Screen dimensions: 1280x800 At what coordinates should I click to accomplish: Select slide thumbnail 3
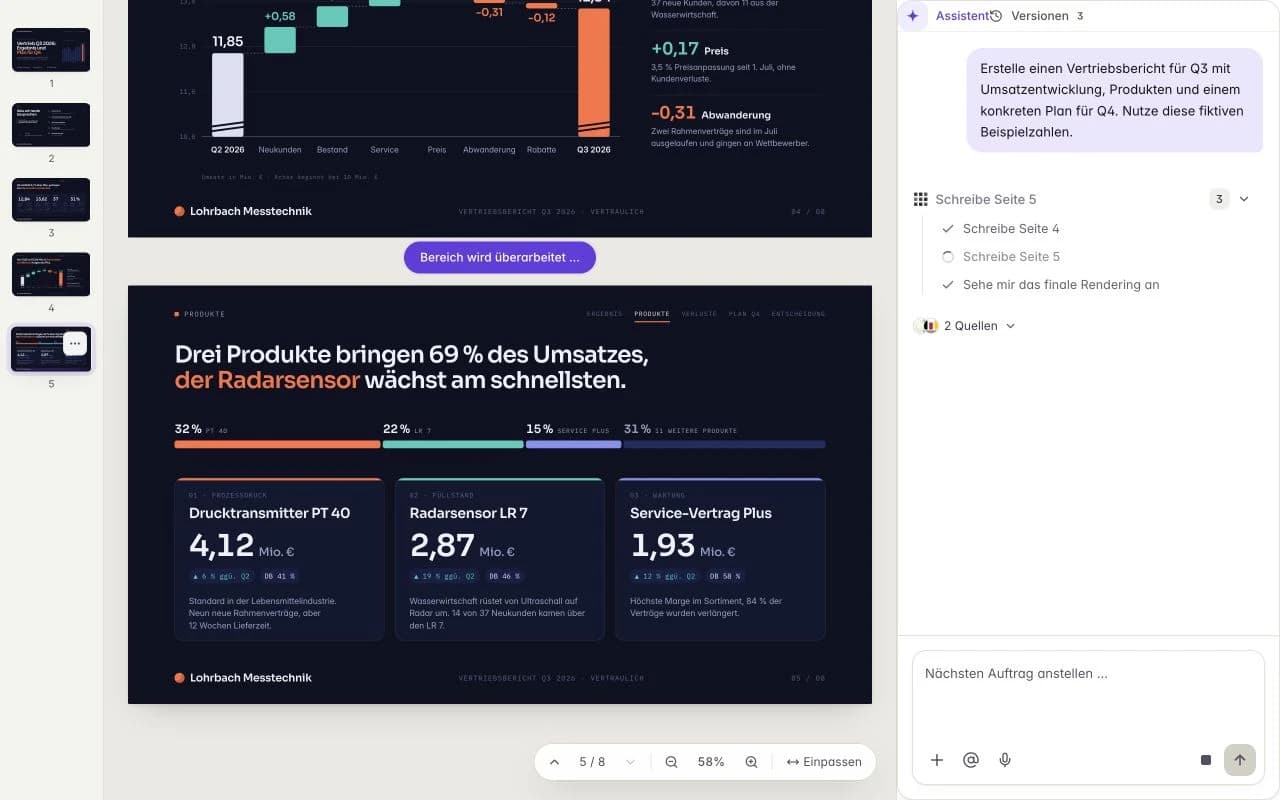51,200
